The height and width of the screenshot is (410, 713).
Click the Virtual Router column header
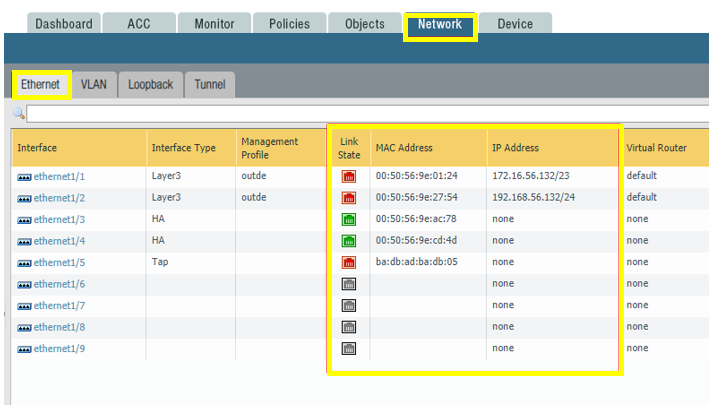pos(665,148)
